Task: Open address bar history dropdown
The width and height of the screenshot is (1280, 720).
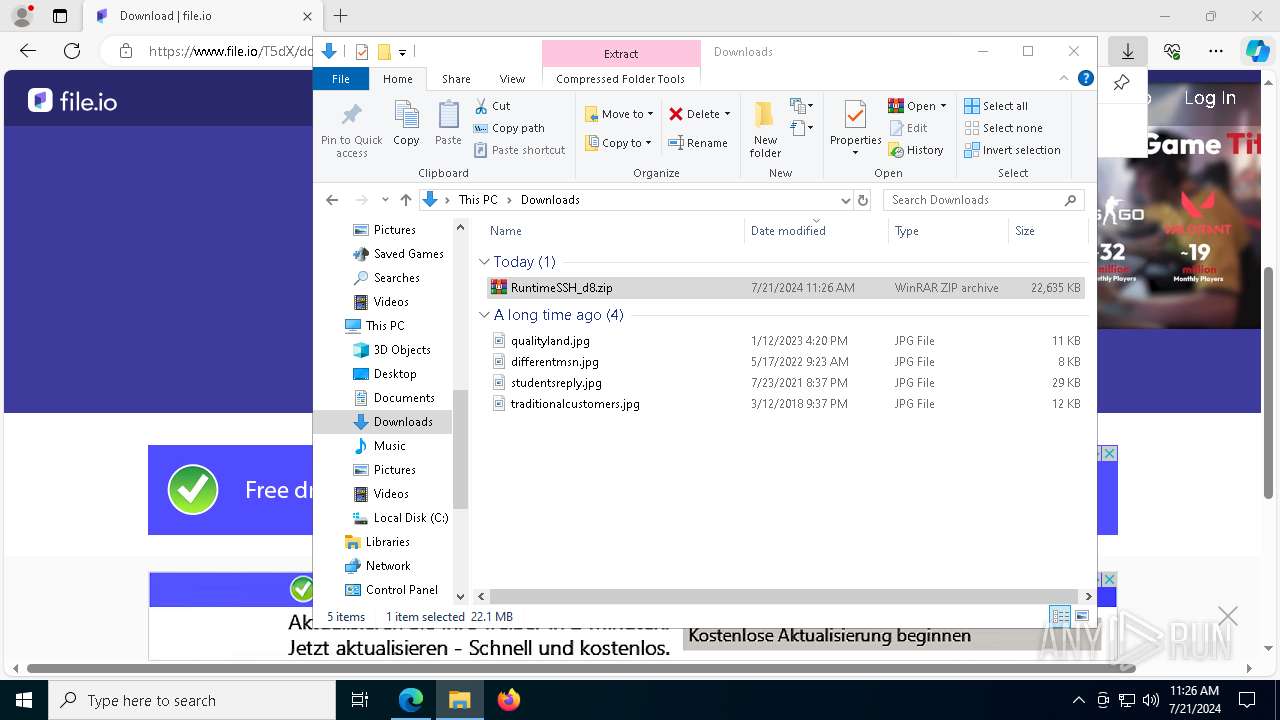Action: click(846, 200)
